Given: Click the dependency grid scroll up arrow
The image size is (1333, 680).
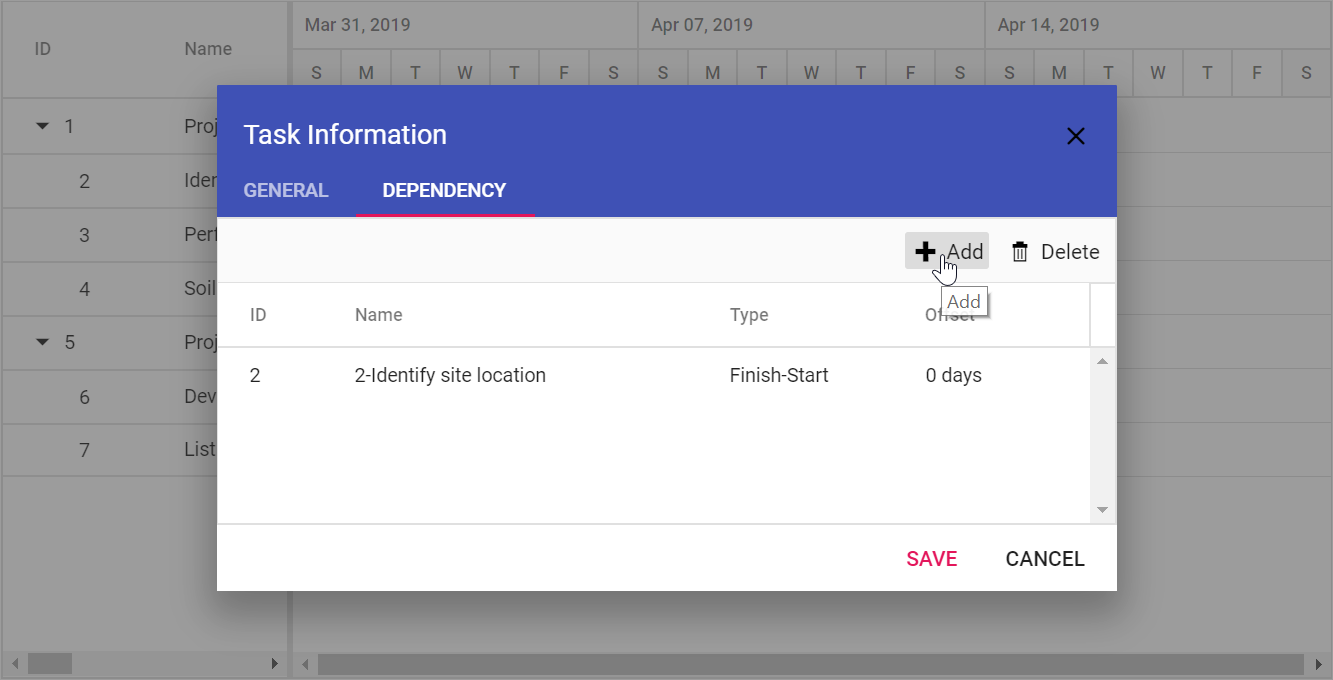Looking at the screenshot, I should tap(1103, 361).
